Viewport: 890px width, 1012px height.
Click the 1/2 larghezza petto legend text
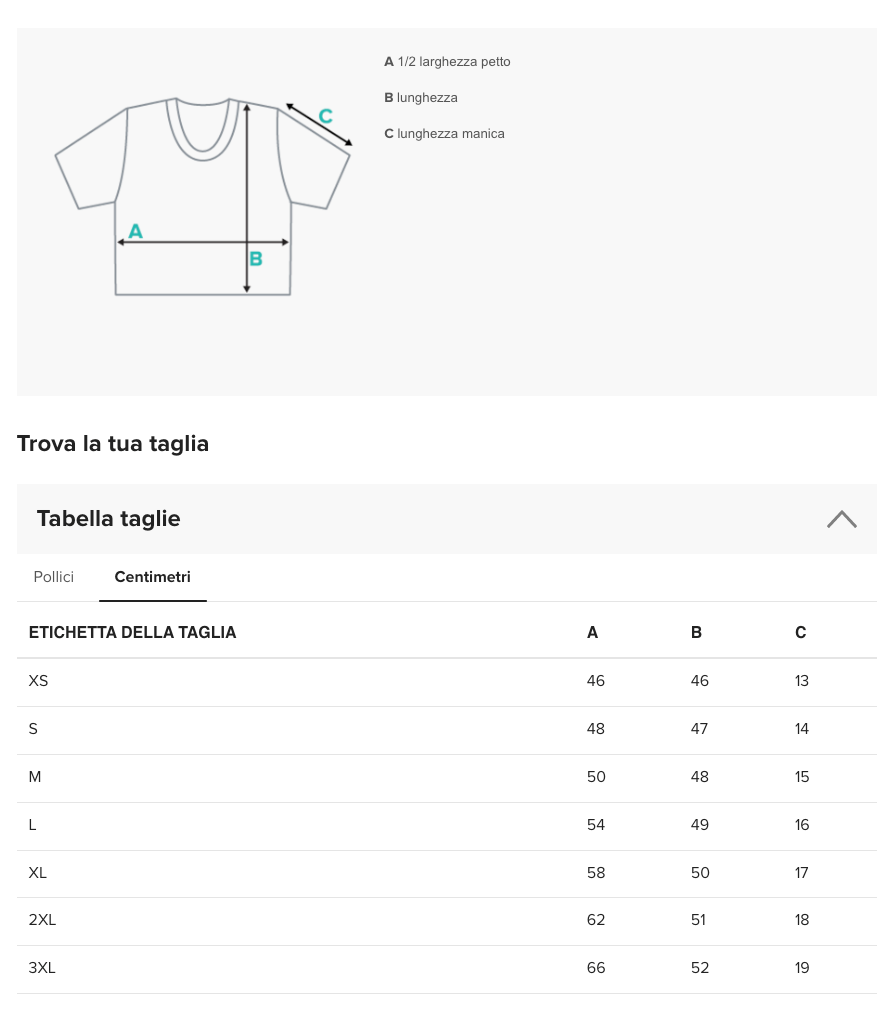point(454,62)
